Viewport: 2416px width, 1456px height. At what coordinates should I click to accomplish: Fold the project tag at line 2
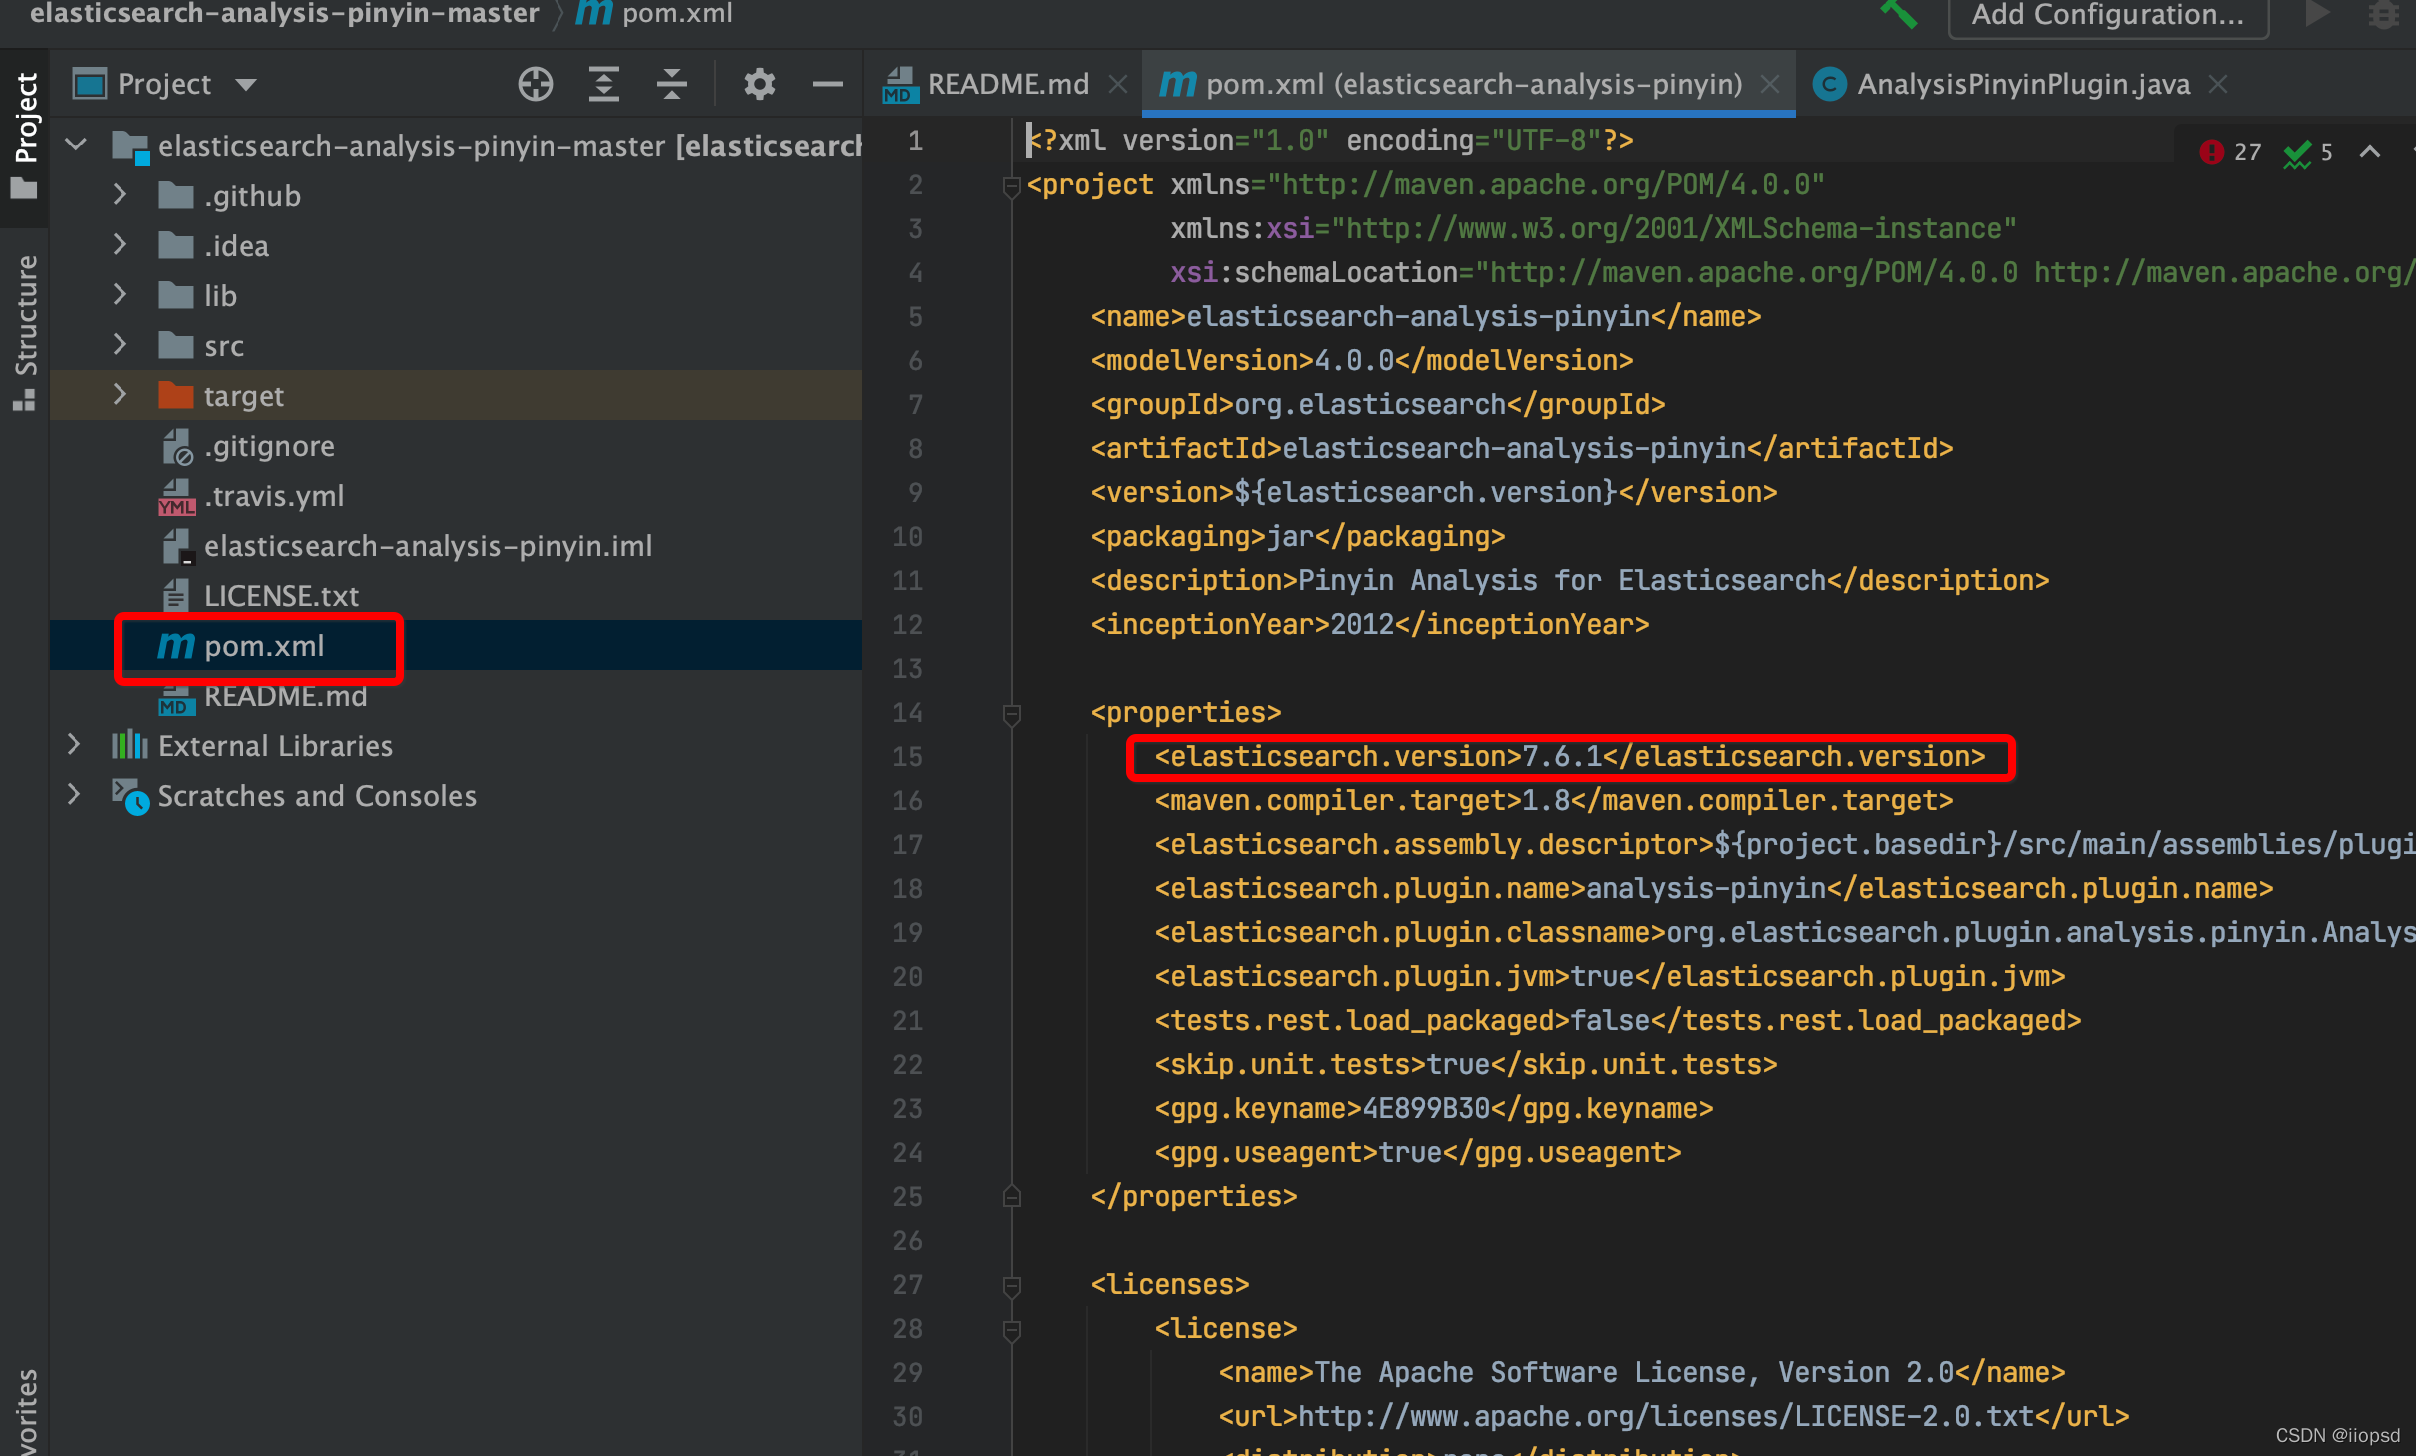pyautogui.click(x=1012, y=186)
